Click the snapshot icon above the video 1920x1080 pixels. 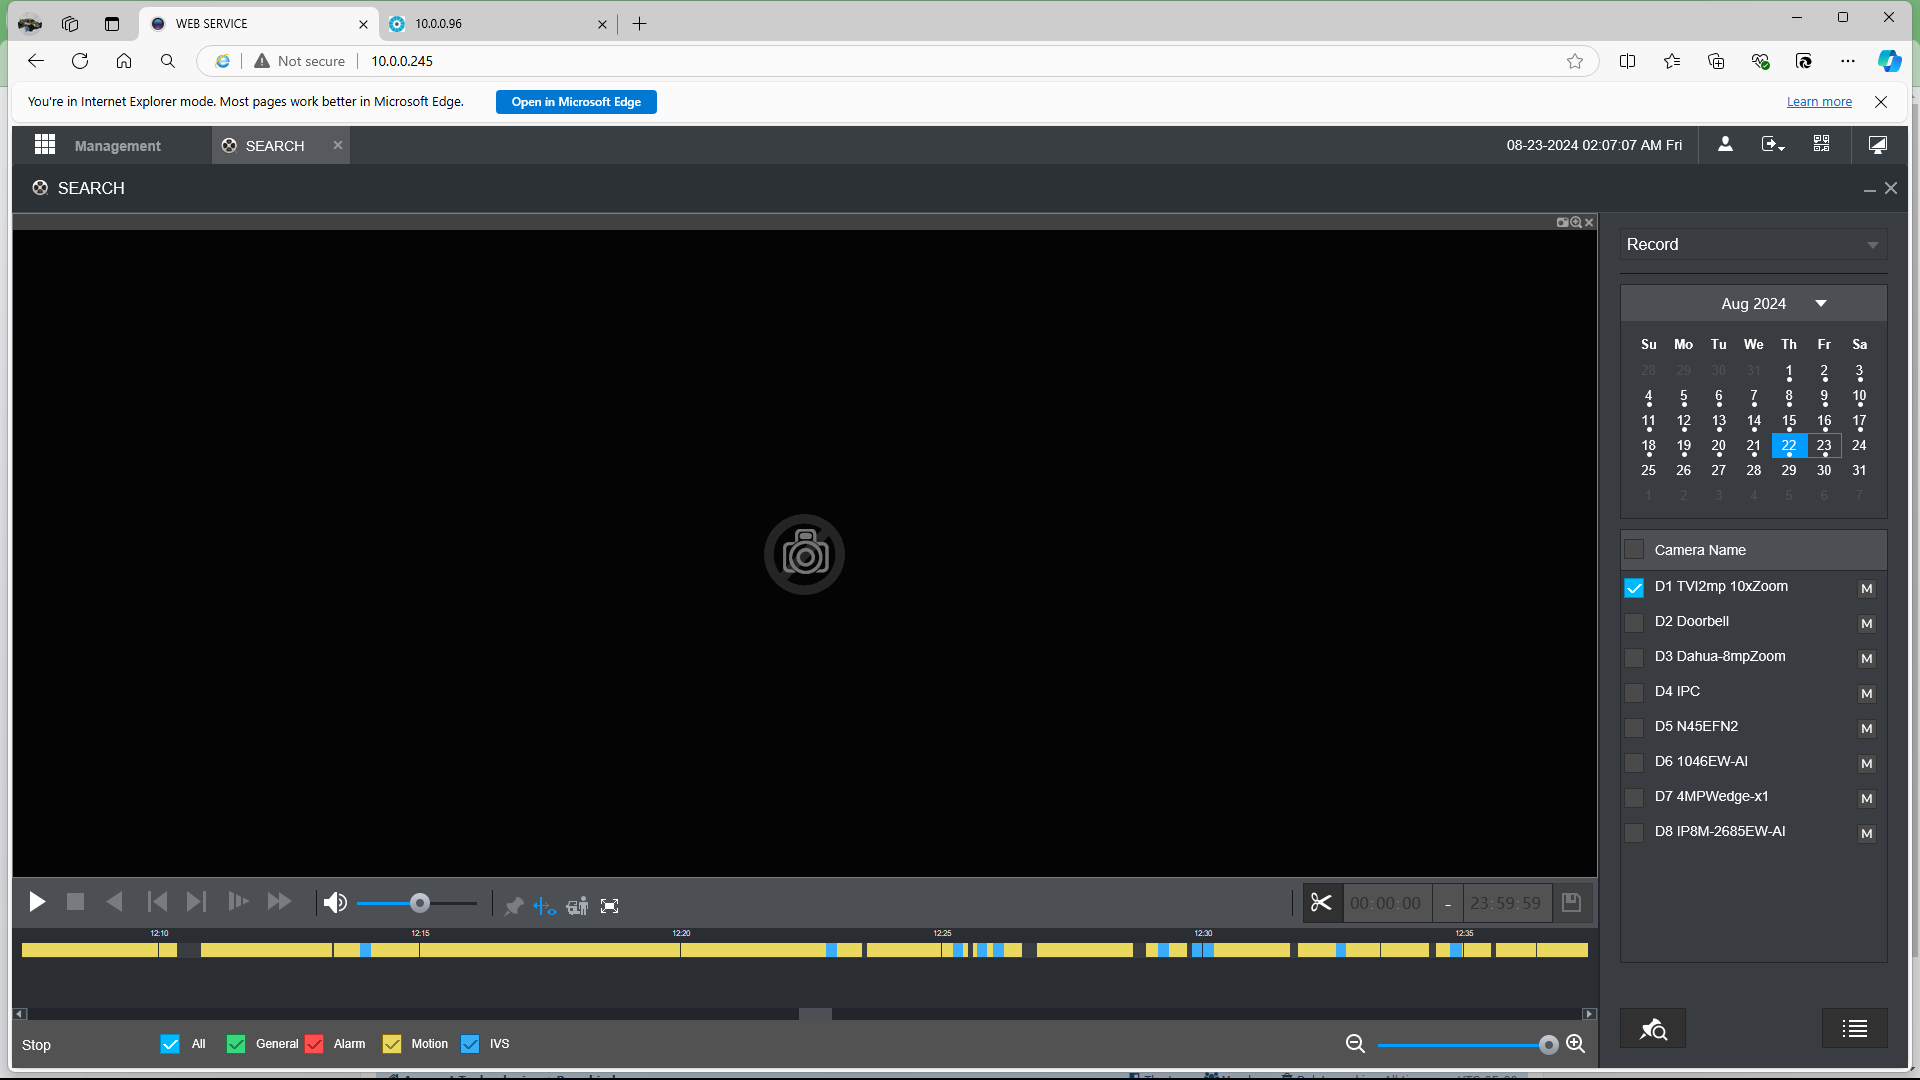pyautogui.click(x=1562, y=222)
